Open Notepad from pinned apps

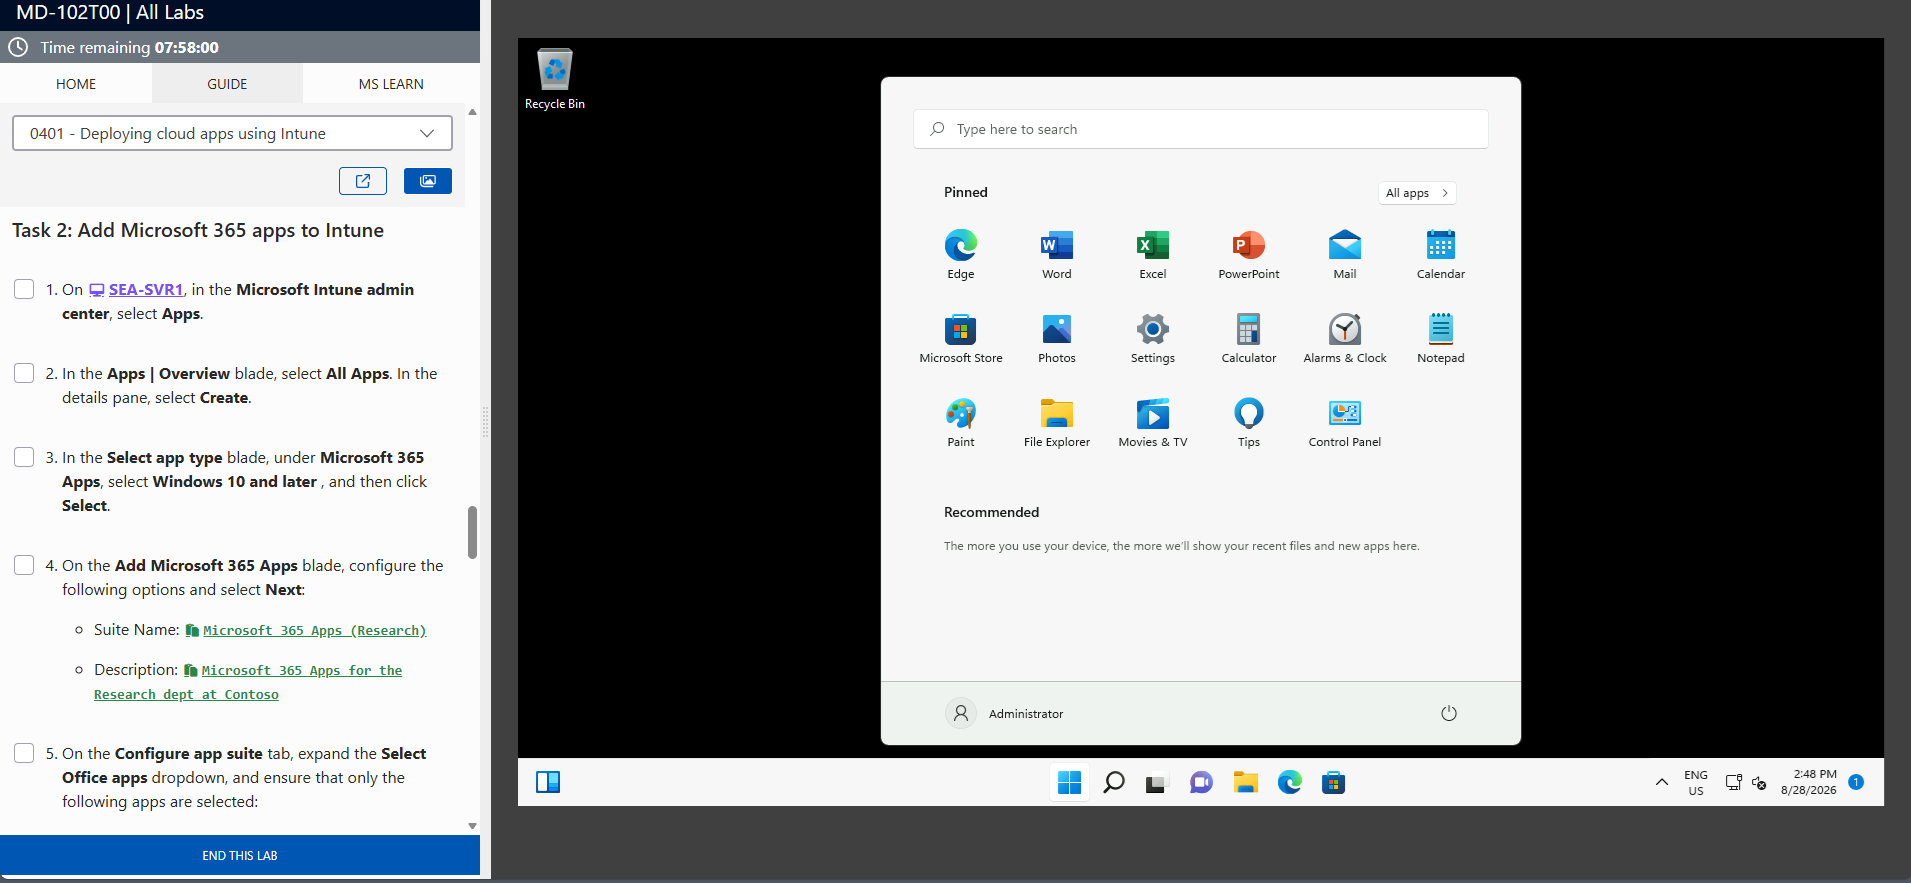point(1440,338)
